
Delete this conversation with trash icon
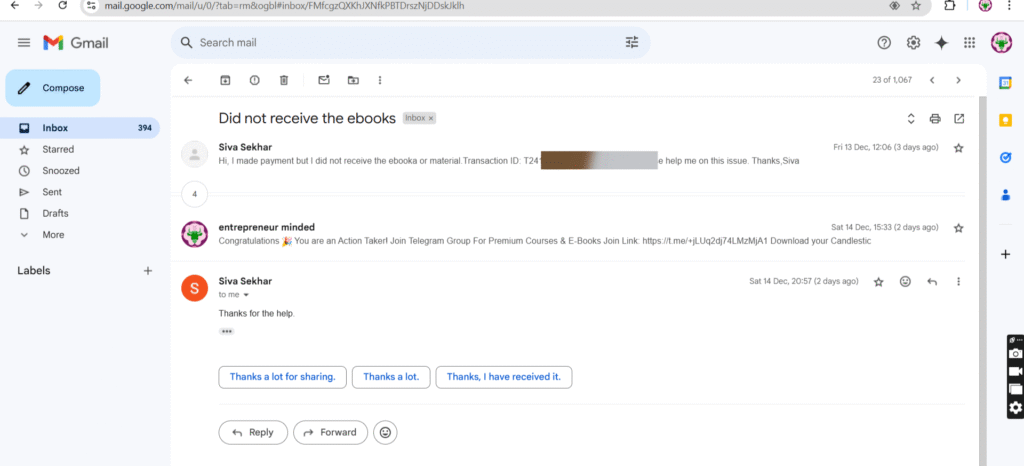click(284, 80)
